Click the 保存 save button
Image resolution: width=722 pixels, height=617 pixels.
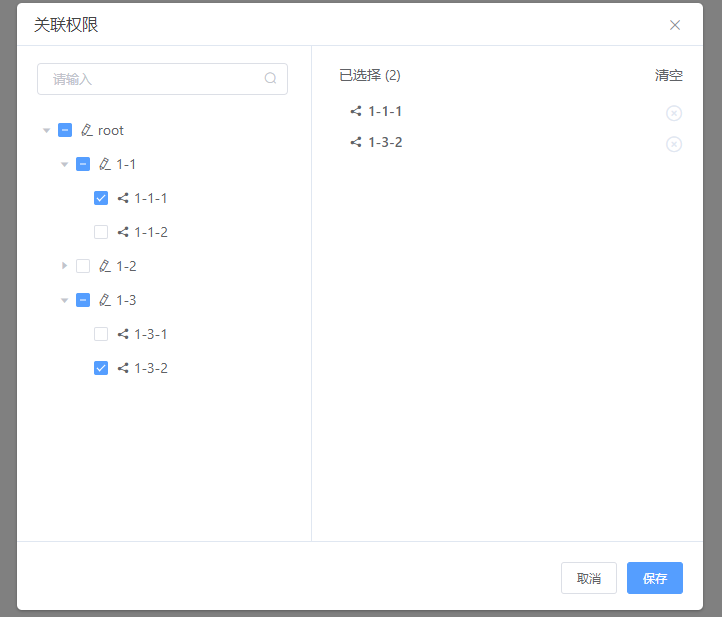click(x=654, y=578)
